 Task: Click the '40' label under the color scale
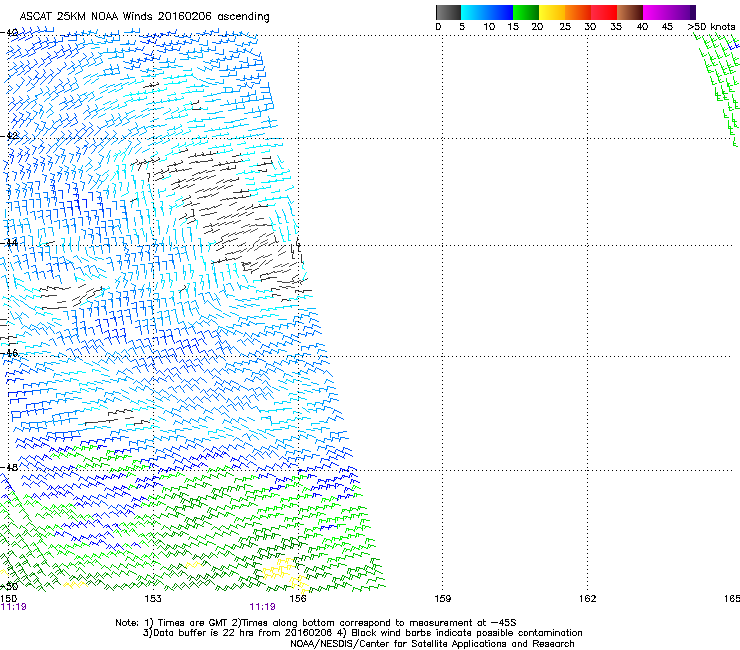(642, 27)
